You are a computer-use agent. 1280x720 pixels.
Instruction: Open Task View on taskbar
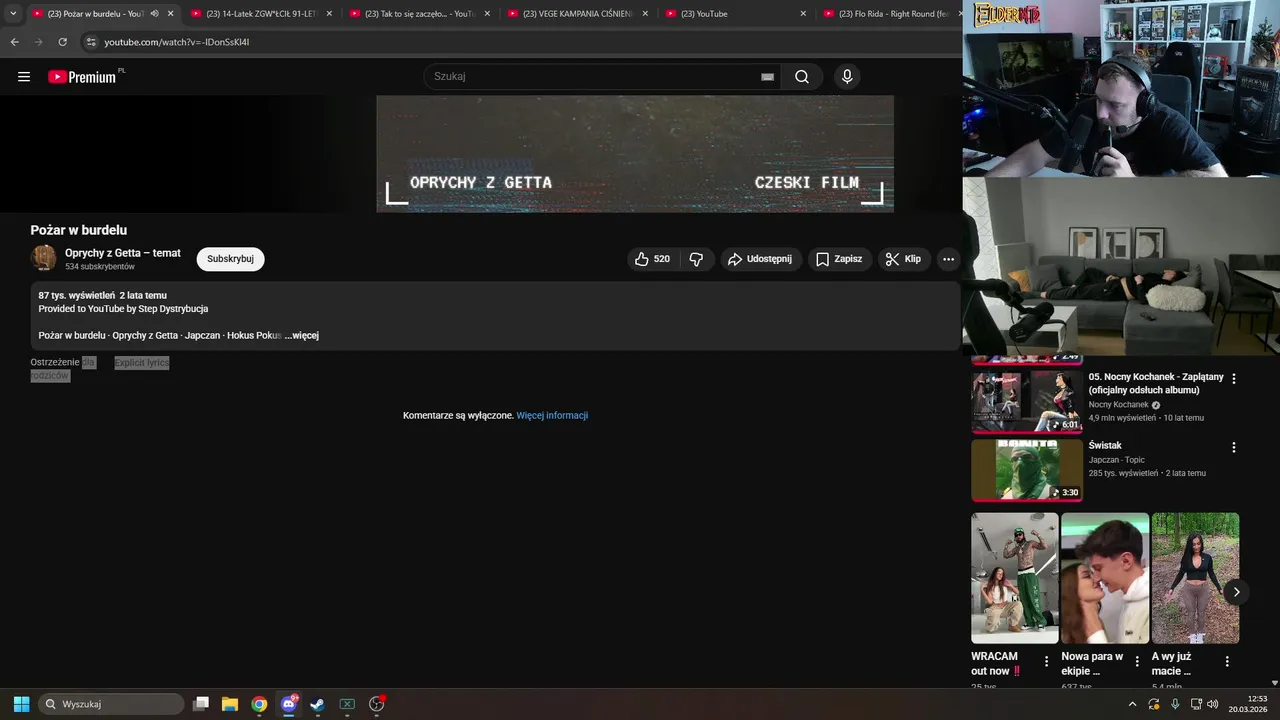201,704
